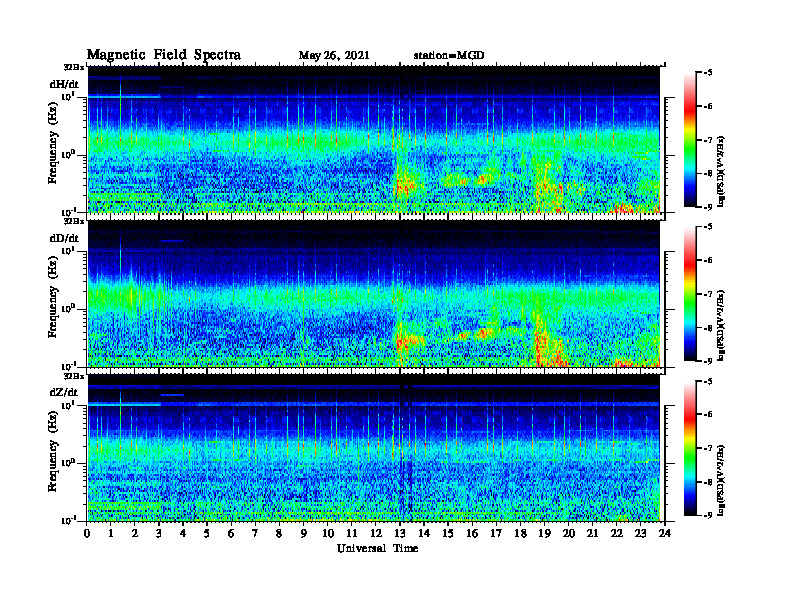Click hour 23 on the time axis
This screenshot has height=612, width=792.
pyautogui.click(x=640, y=533)
